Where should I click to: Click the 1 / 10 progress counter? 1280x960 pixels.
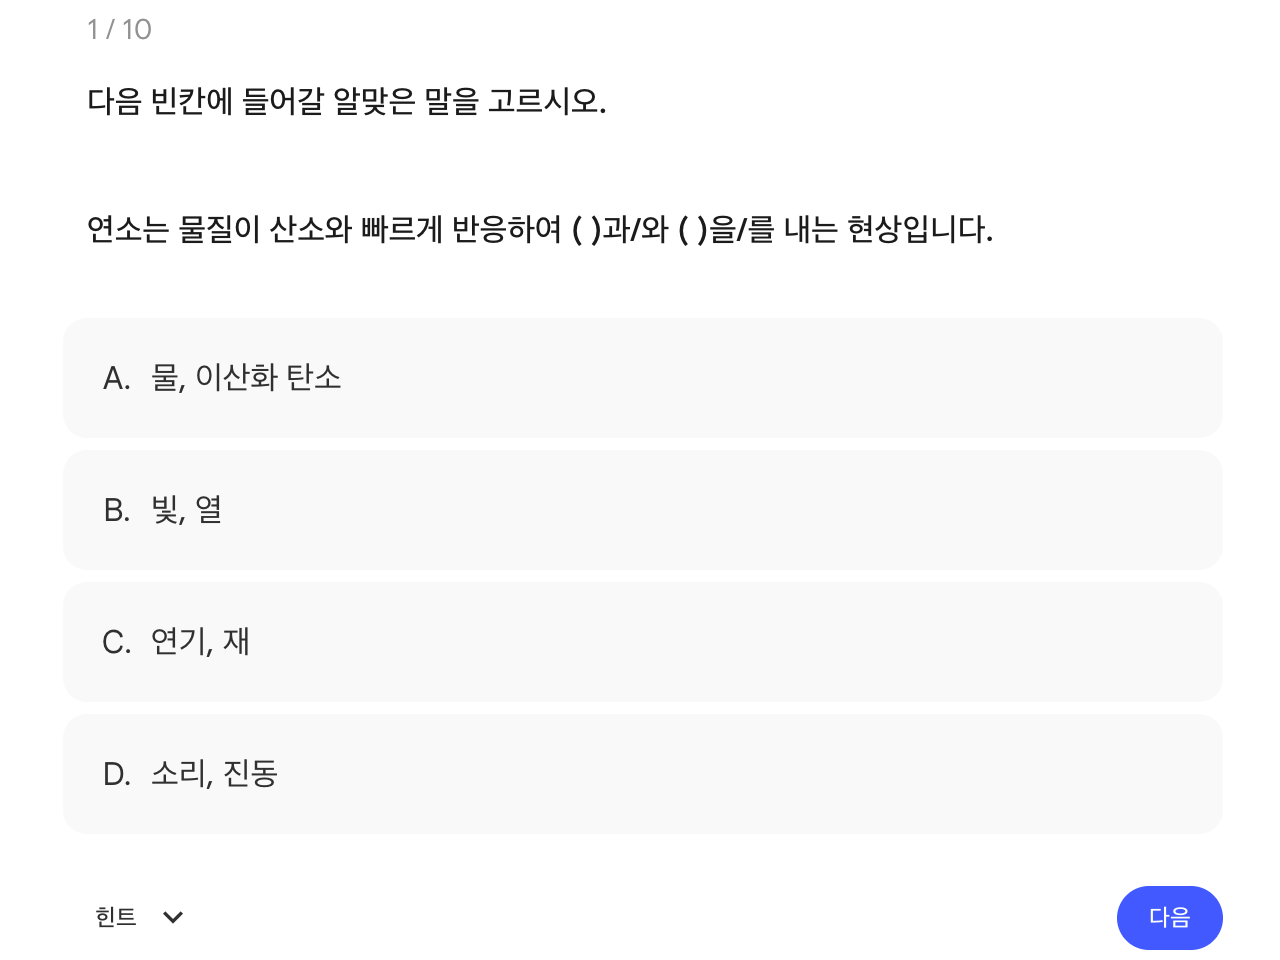point(119,30)
